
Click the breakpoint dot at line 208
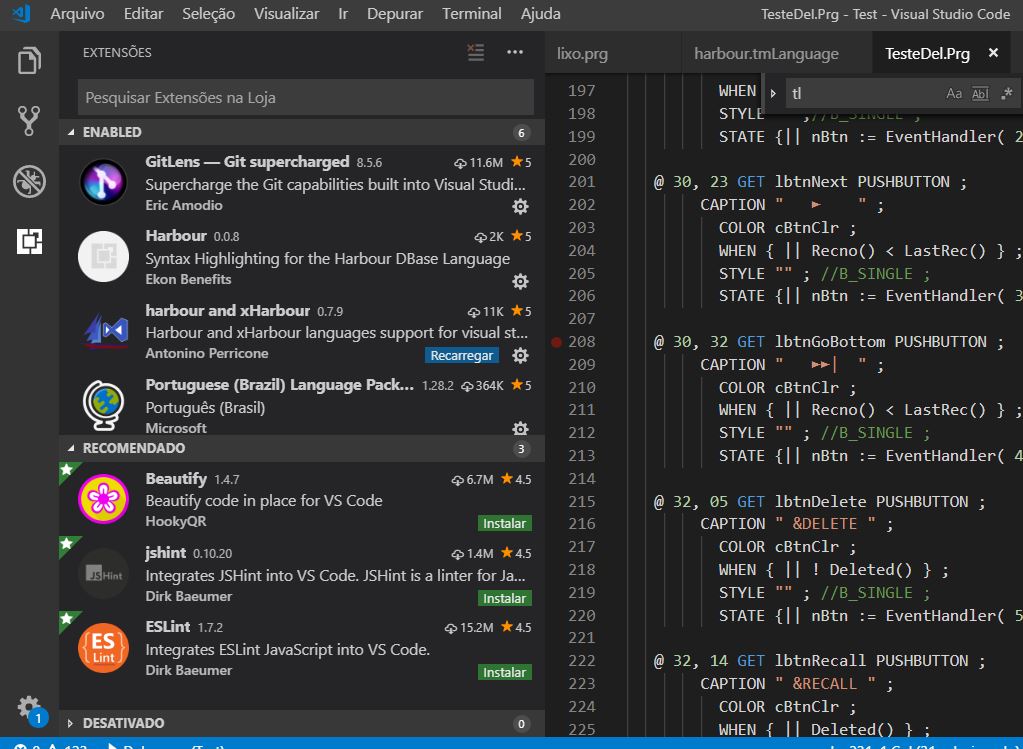(556, 342)
